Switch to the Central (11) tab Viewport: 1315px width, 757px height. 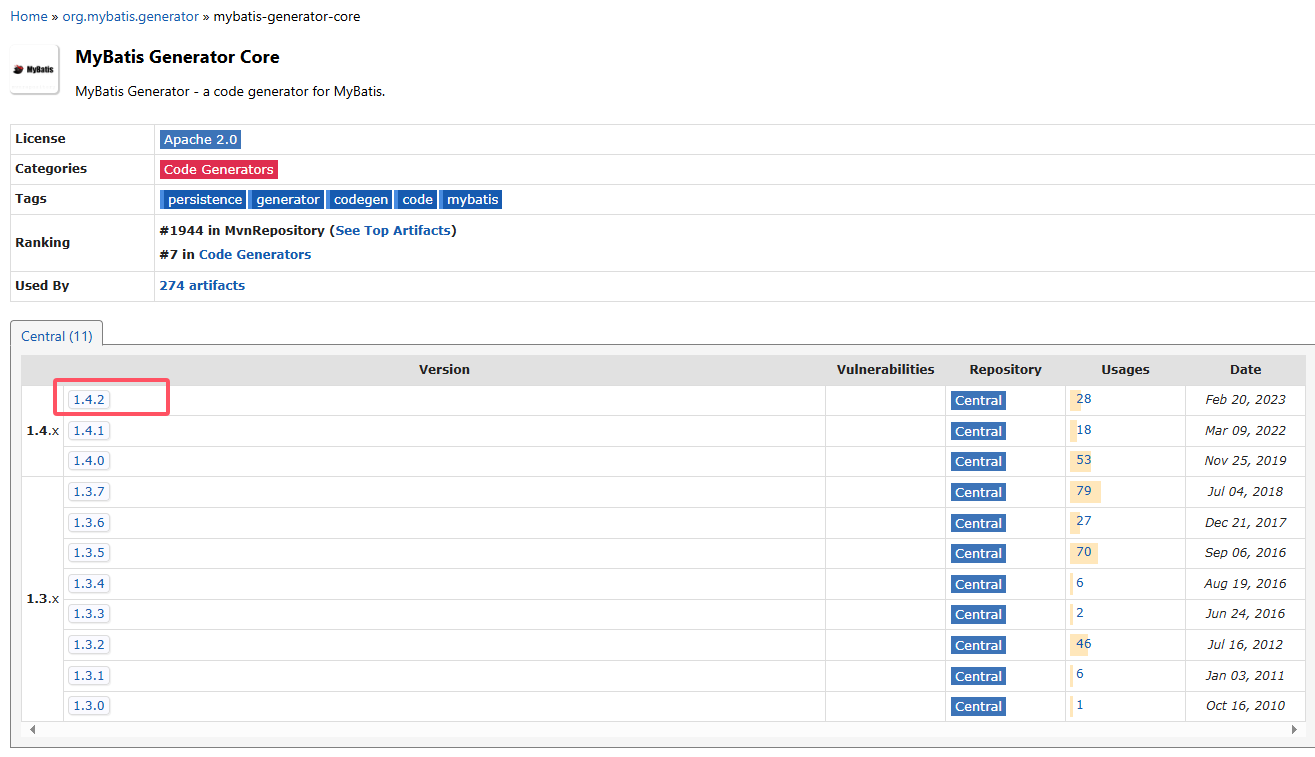(x=57, y=336)
